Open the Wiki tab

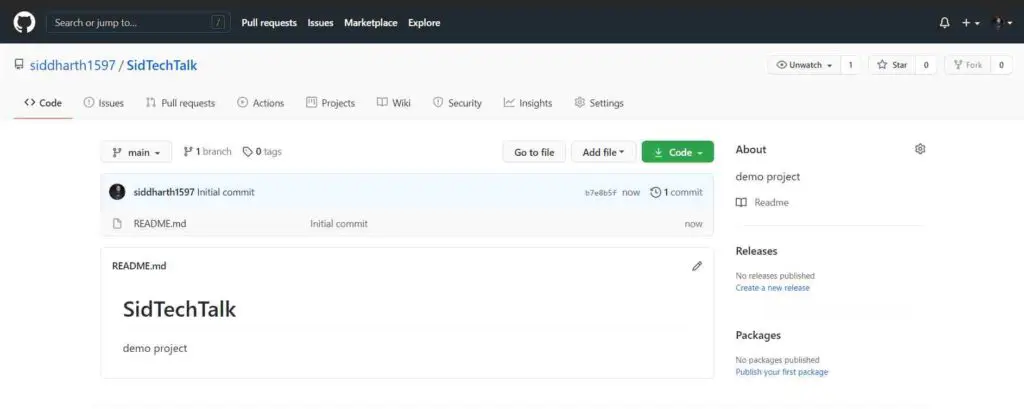point(394,103)
